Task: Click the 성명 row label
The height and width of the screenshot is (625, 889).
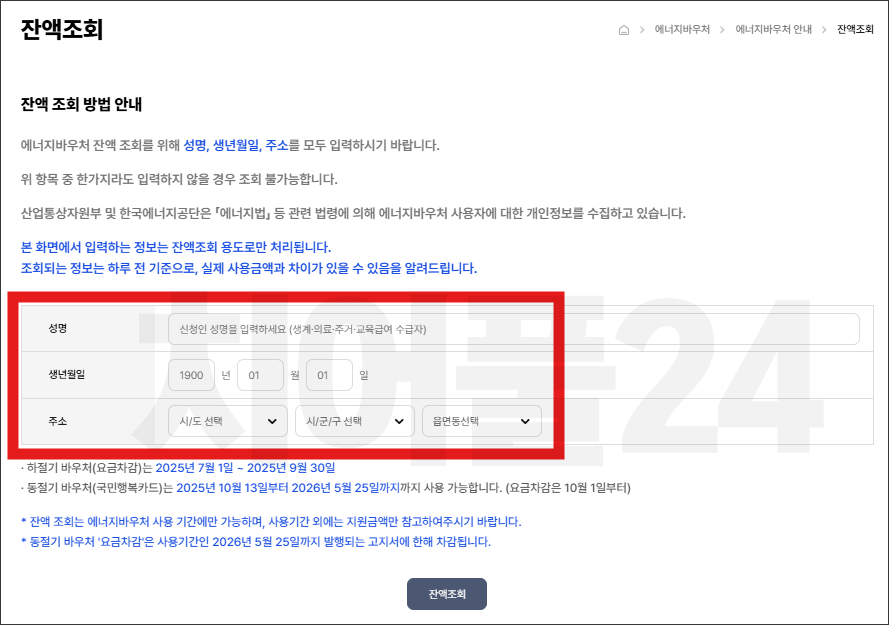Action: pyautogui.click(x=57, y=329)
